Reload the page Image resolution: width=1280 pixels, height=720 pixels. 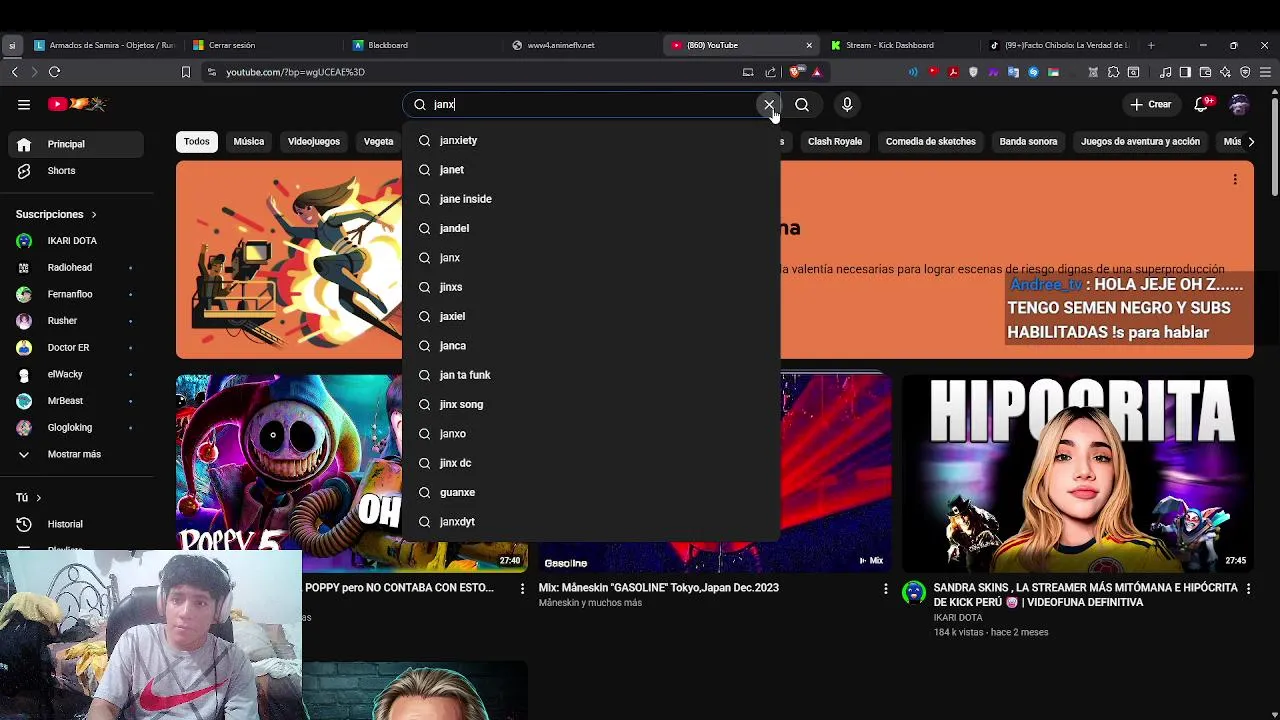[55, 72]
